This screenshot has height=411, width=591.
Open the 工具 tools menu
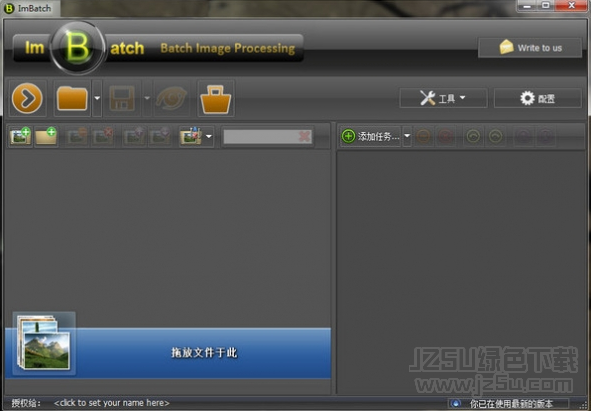443,98
